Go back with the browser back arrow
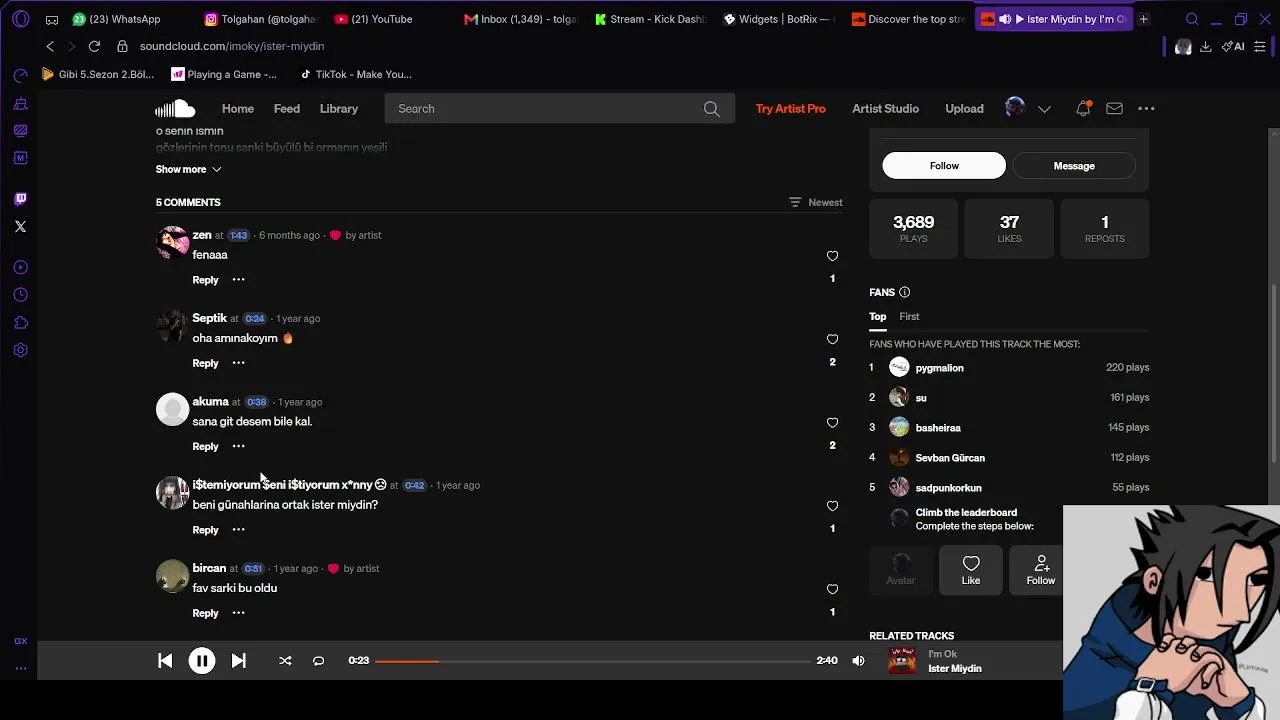The height and width of the screenshot is (720, 1280). coord(50,46)
